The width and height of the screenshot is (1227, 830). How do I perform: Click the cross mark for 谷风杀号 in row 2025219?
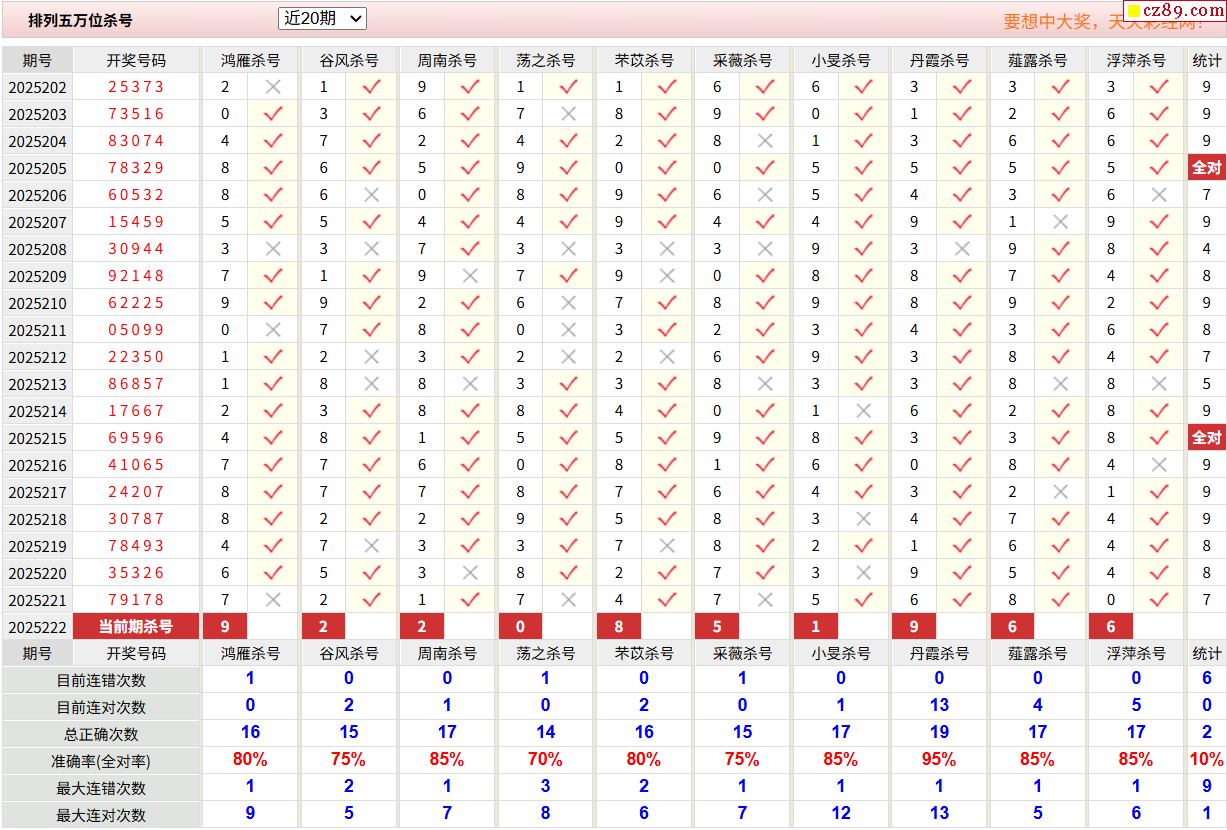[372, 546]
